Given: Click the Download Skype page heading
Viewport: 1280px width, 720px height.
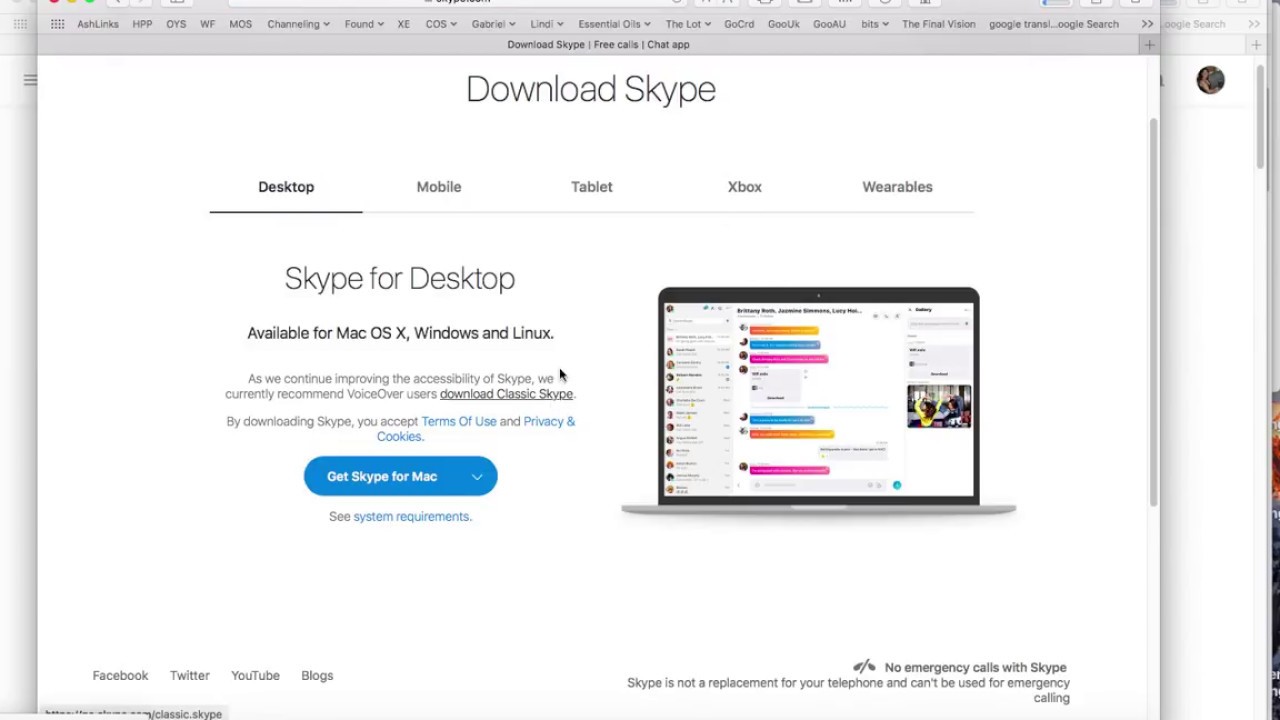Looking at the screenshot, I should (591, 89).
